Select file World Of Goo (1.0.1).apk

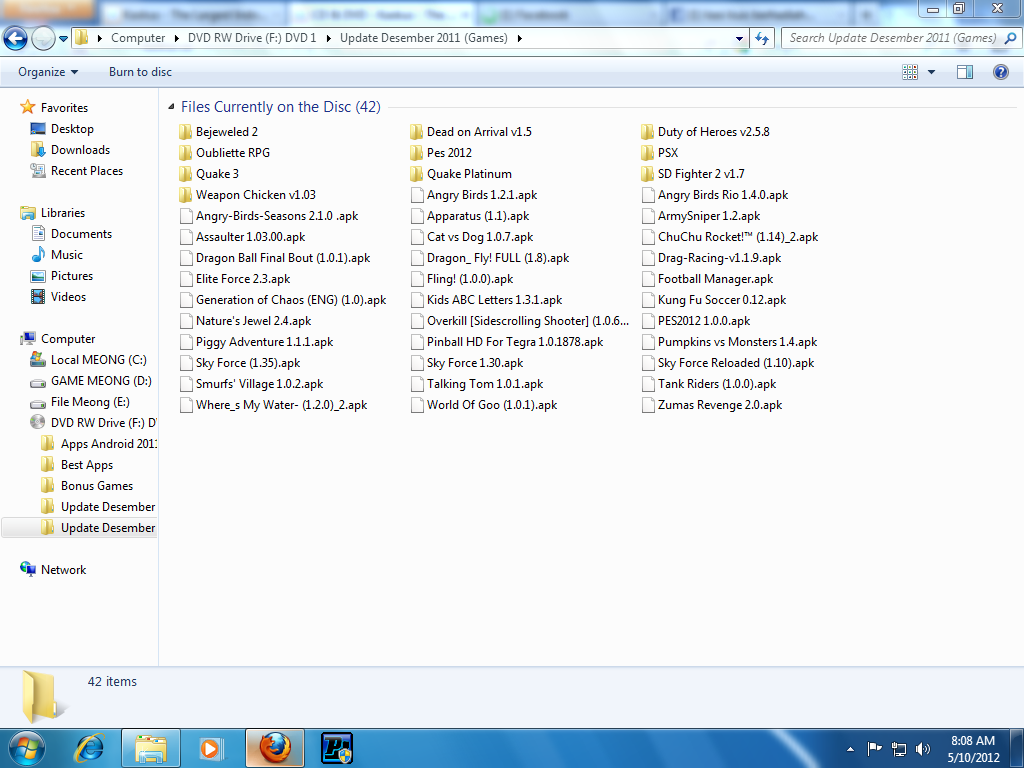tap(492, 405)
